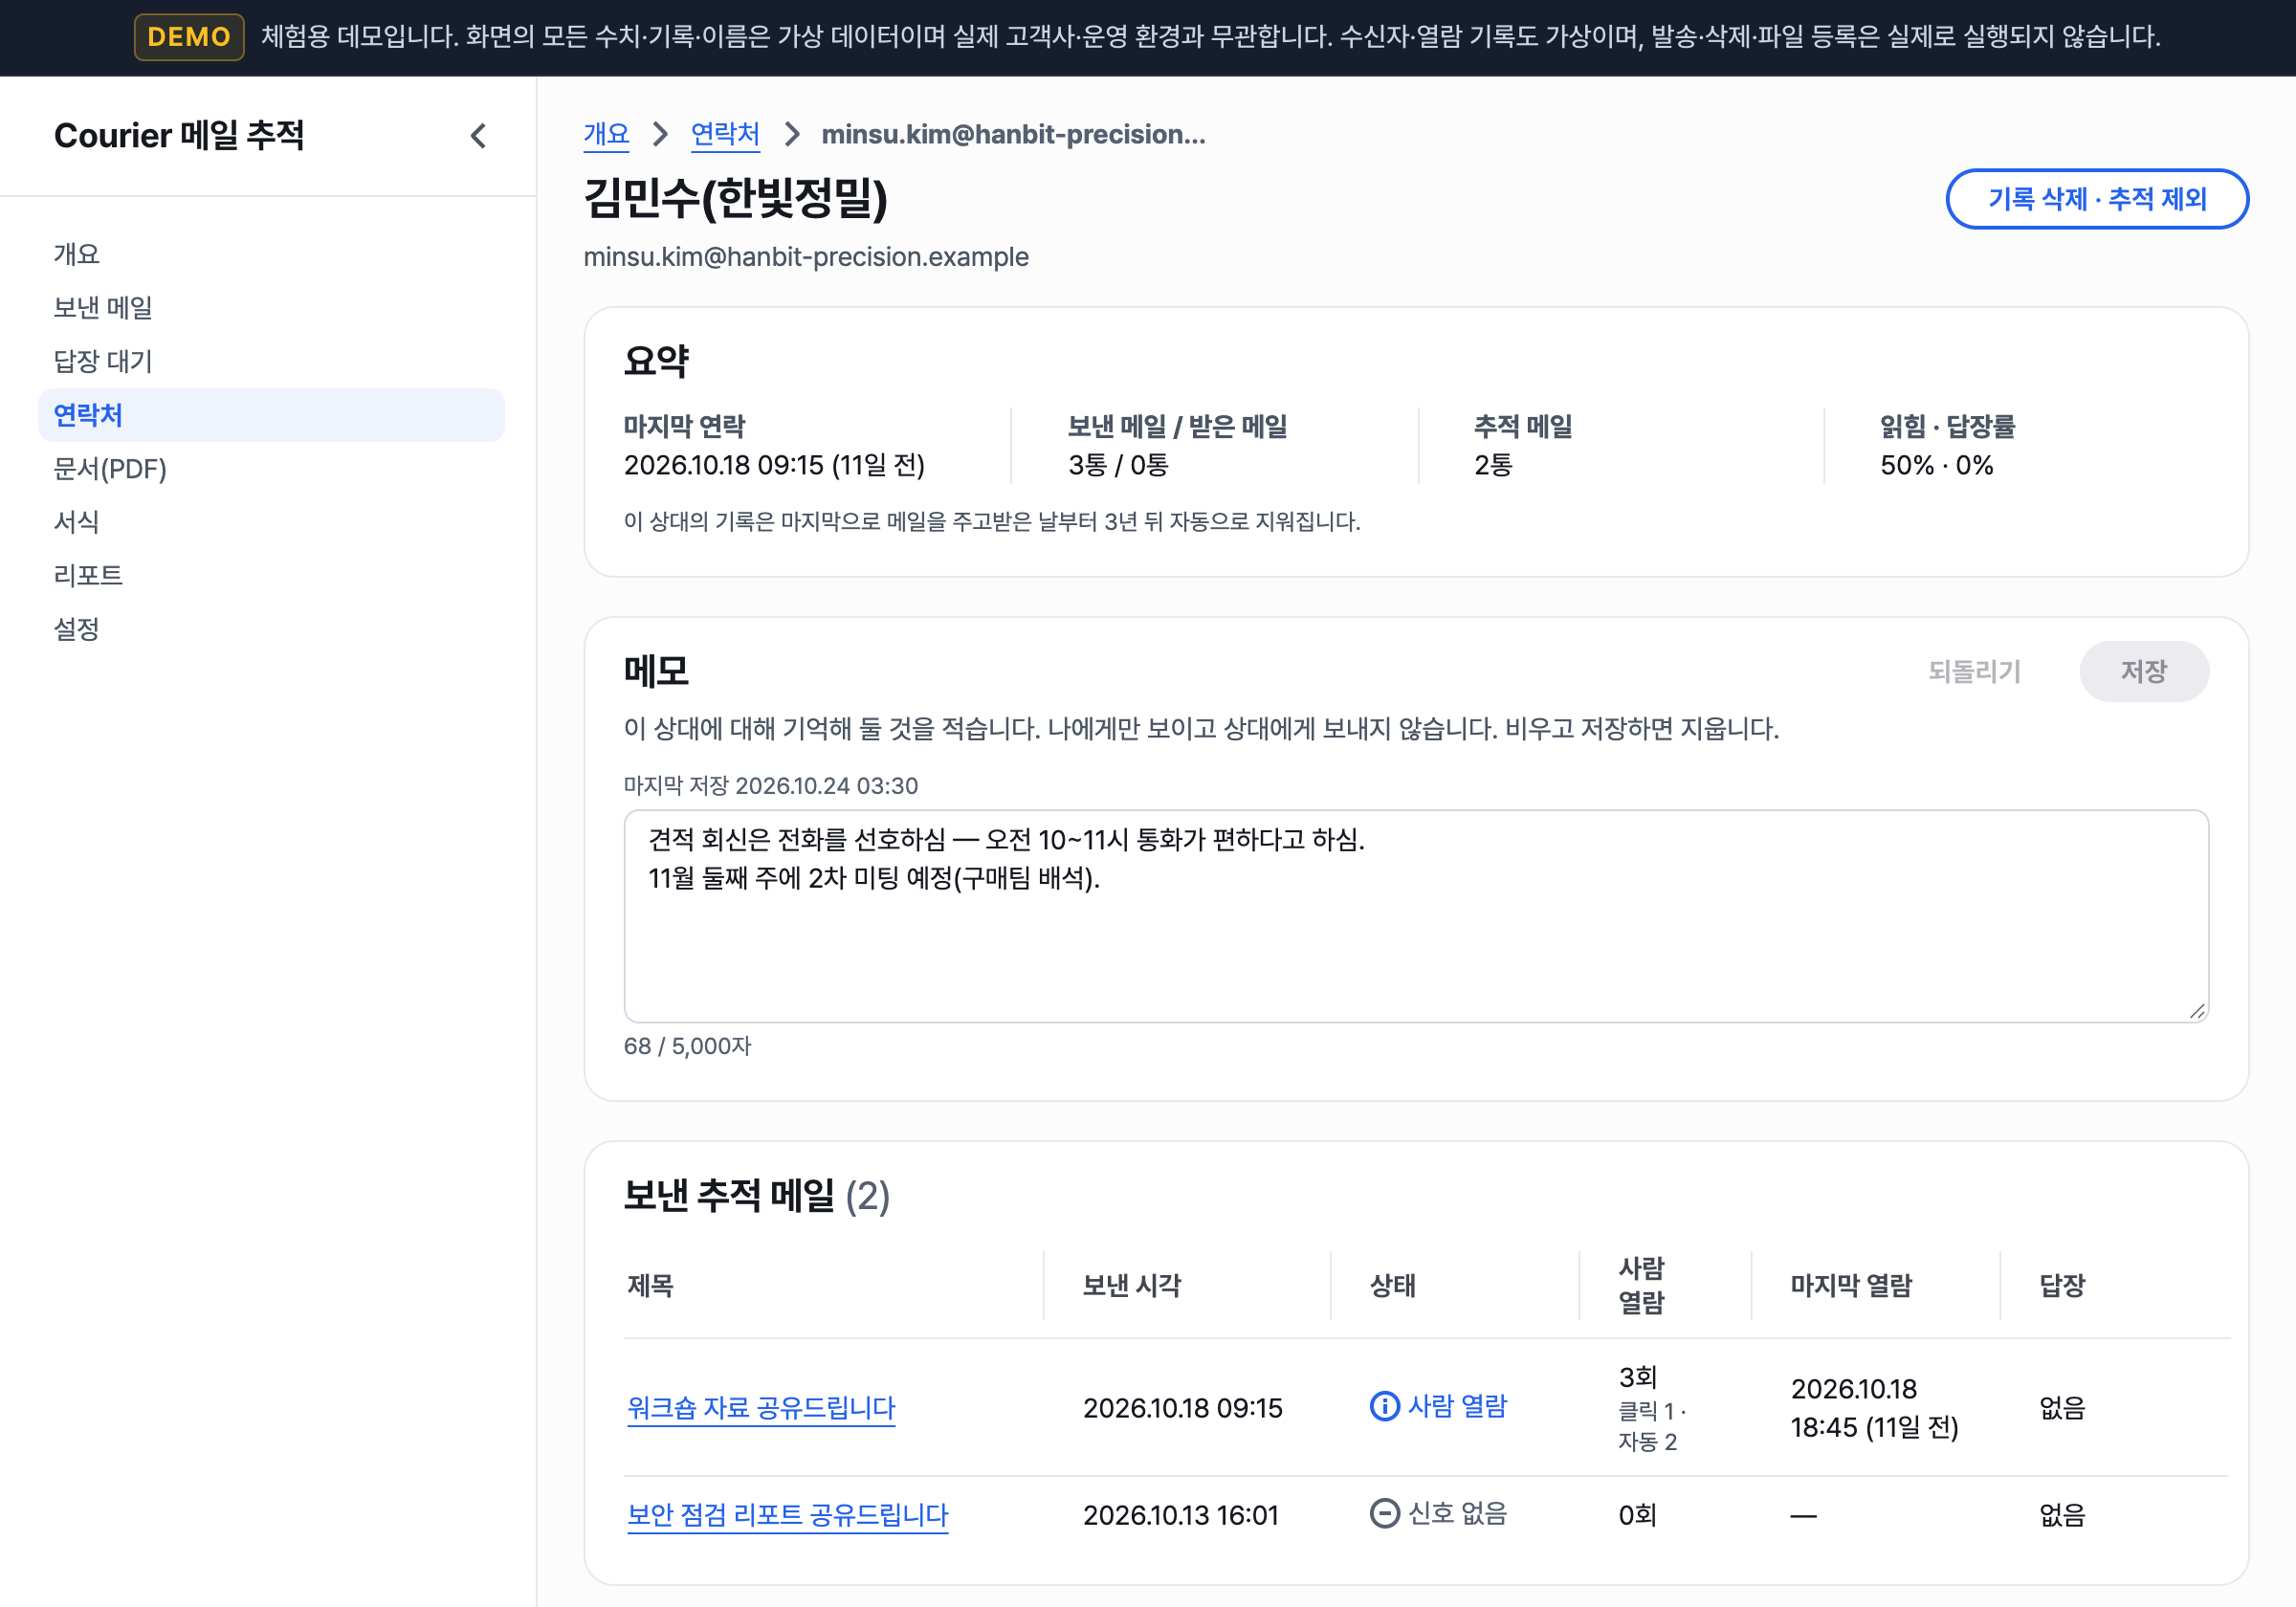Open 보낸 메일 in the sidebar
The image size is (2296, 1607).
coord(271,308)
